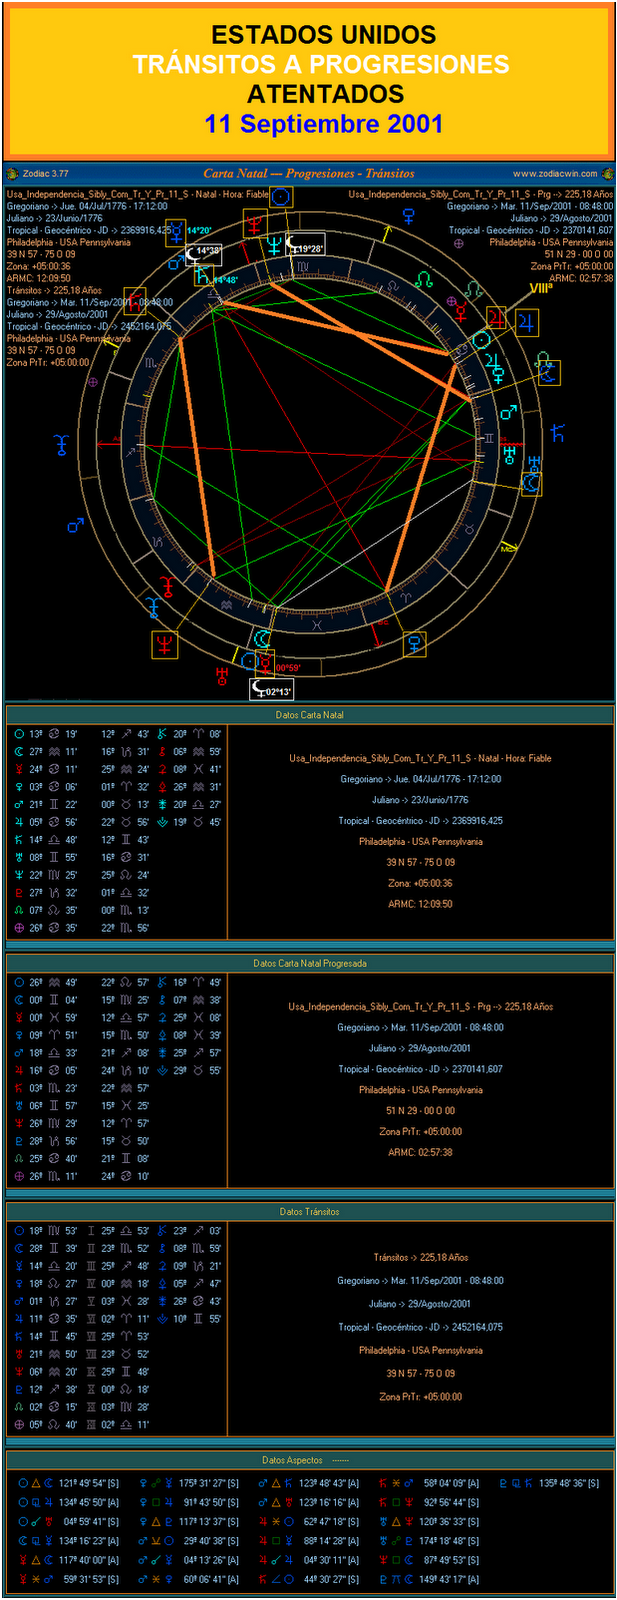The width and height of the screenshot is (617, 1600).
Task: Select the blue Mars glyph at the lower left
Action: tap(75, 524)
